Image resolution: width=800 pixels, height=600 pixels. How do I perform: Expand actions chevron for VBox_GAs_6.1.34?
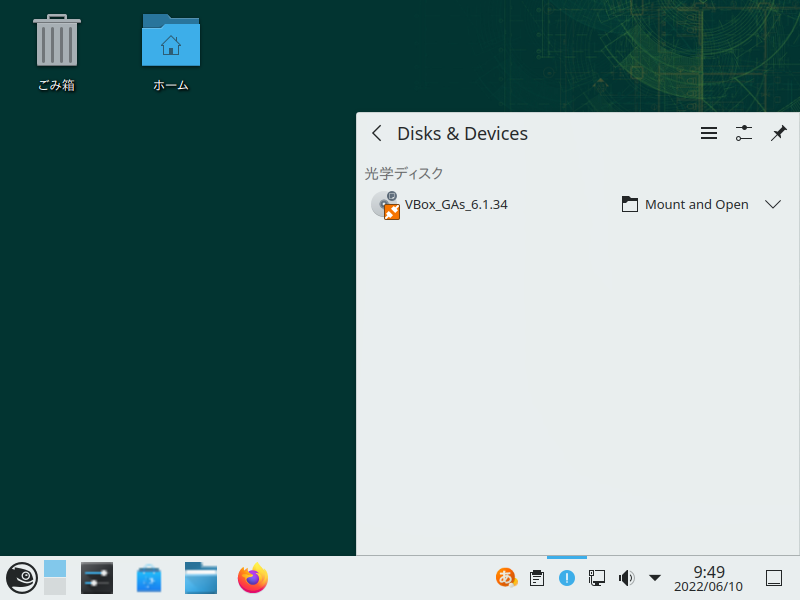click(x=773, y=205)
